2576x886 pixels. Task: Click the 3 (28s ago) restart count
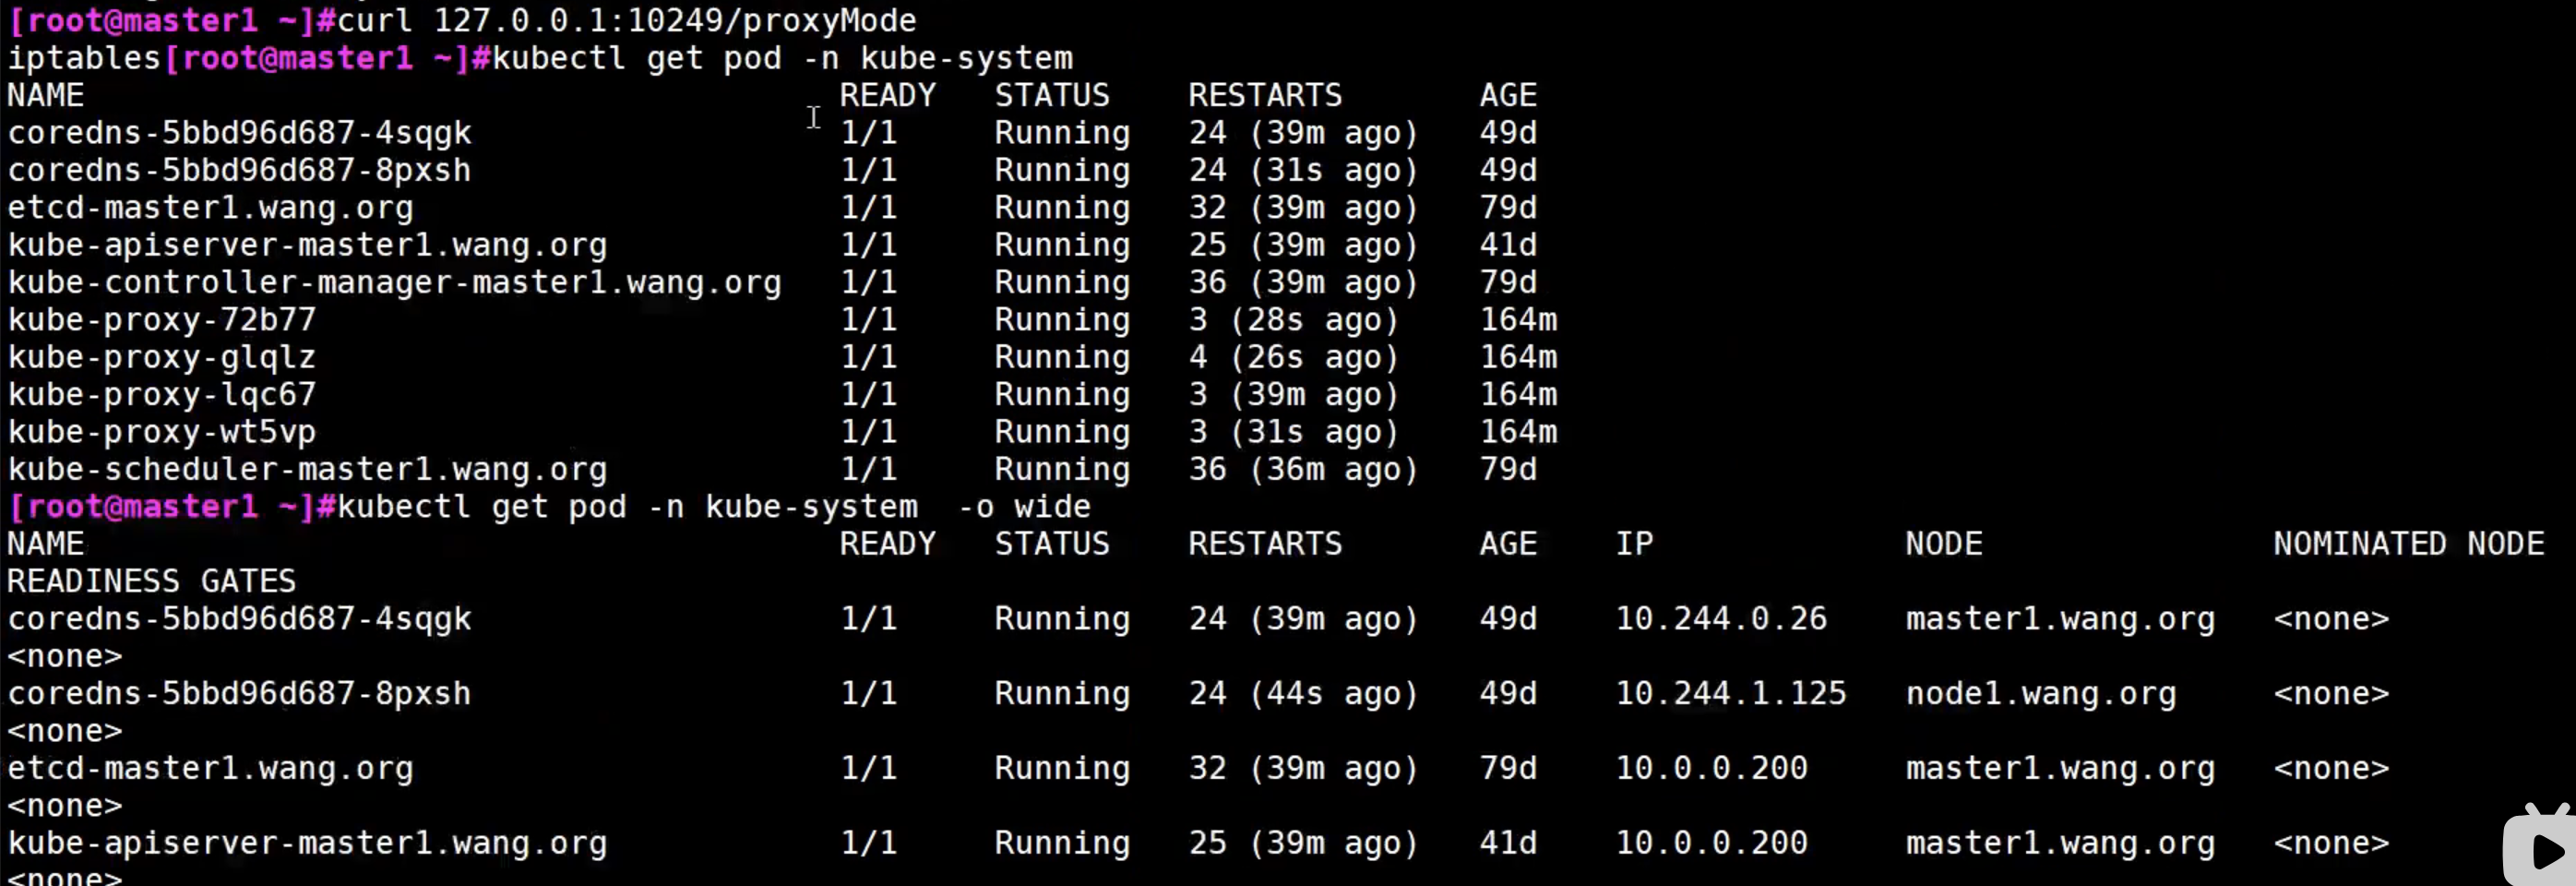tap(1293, 320)
